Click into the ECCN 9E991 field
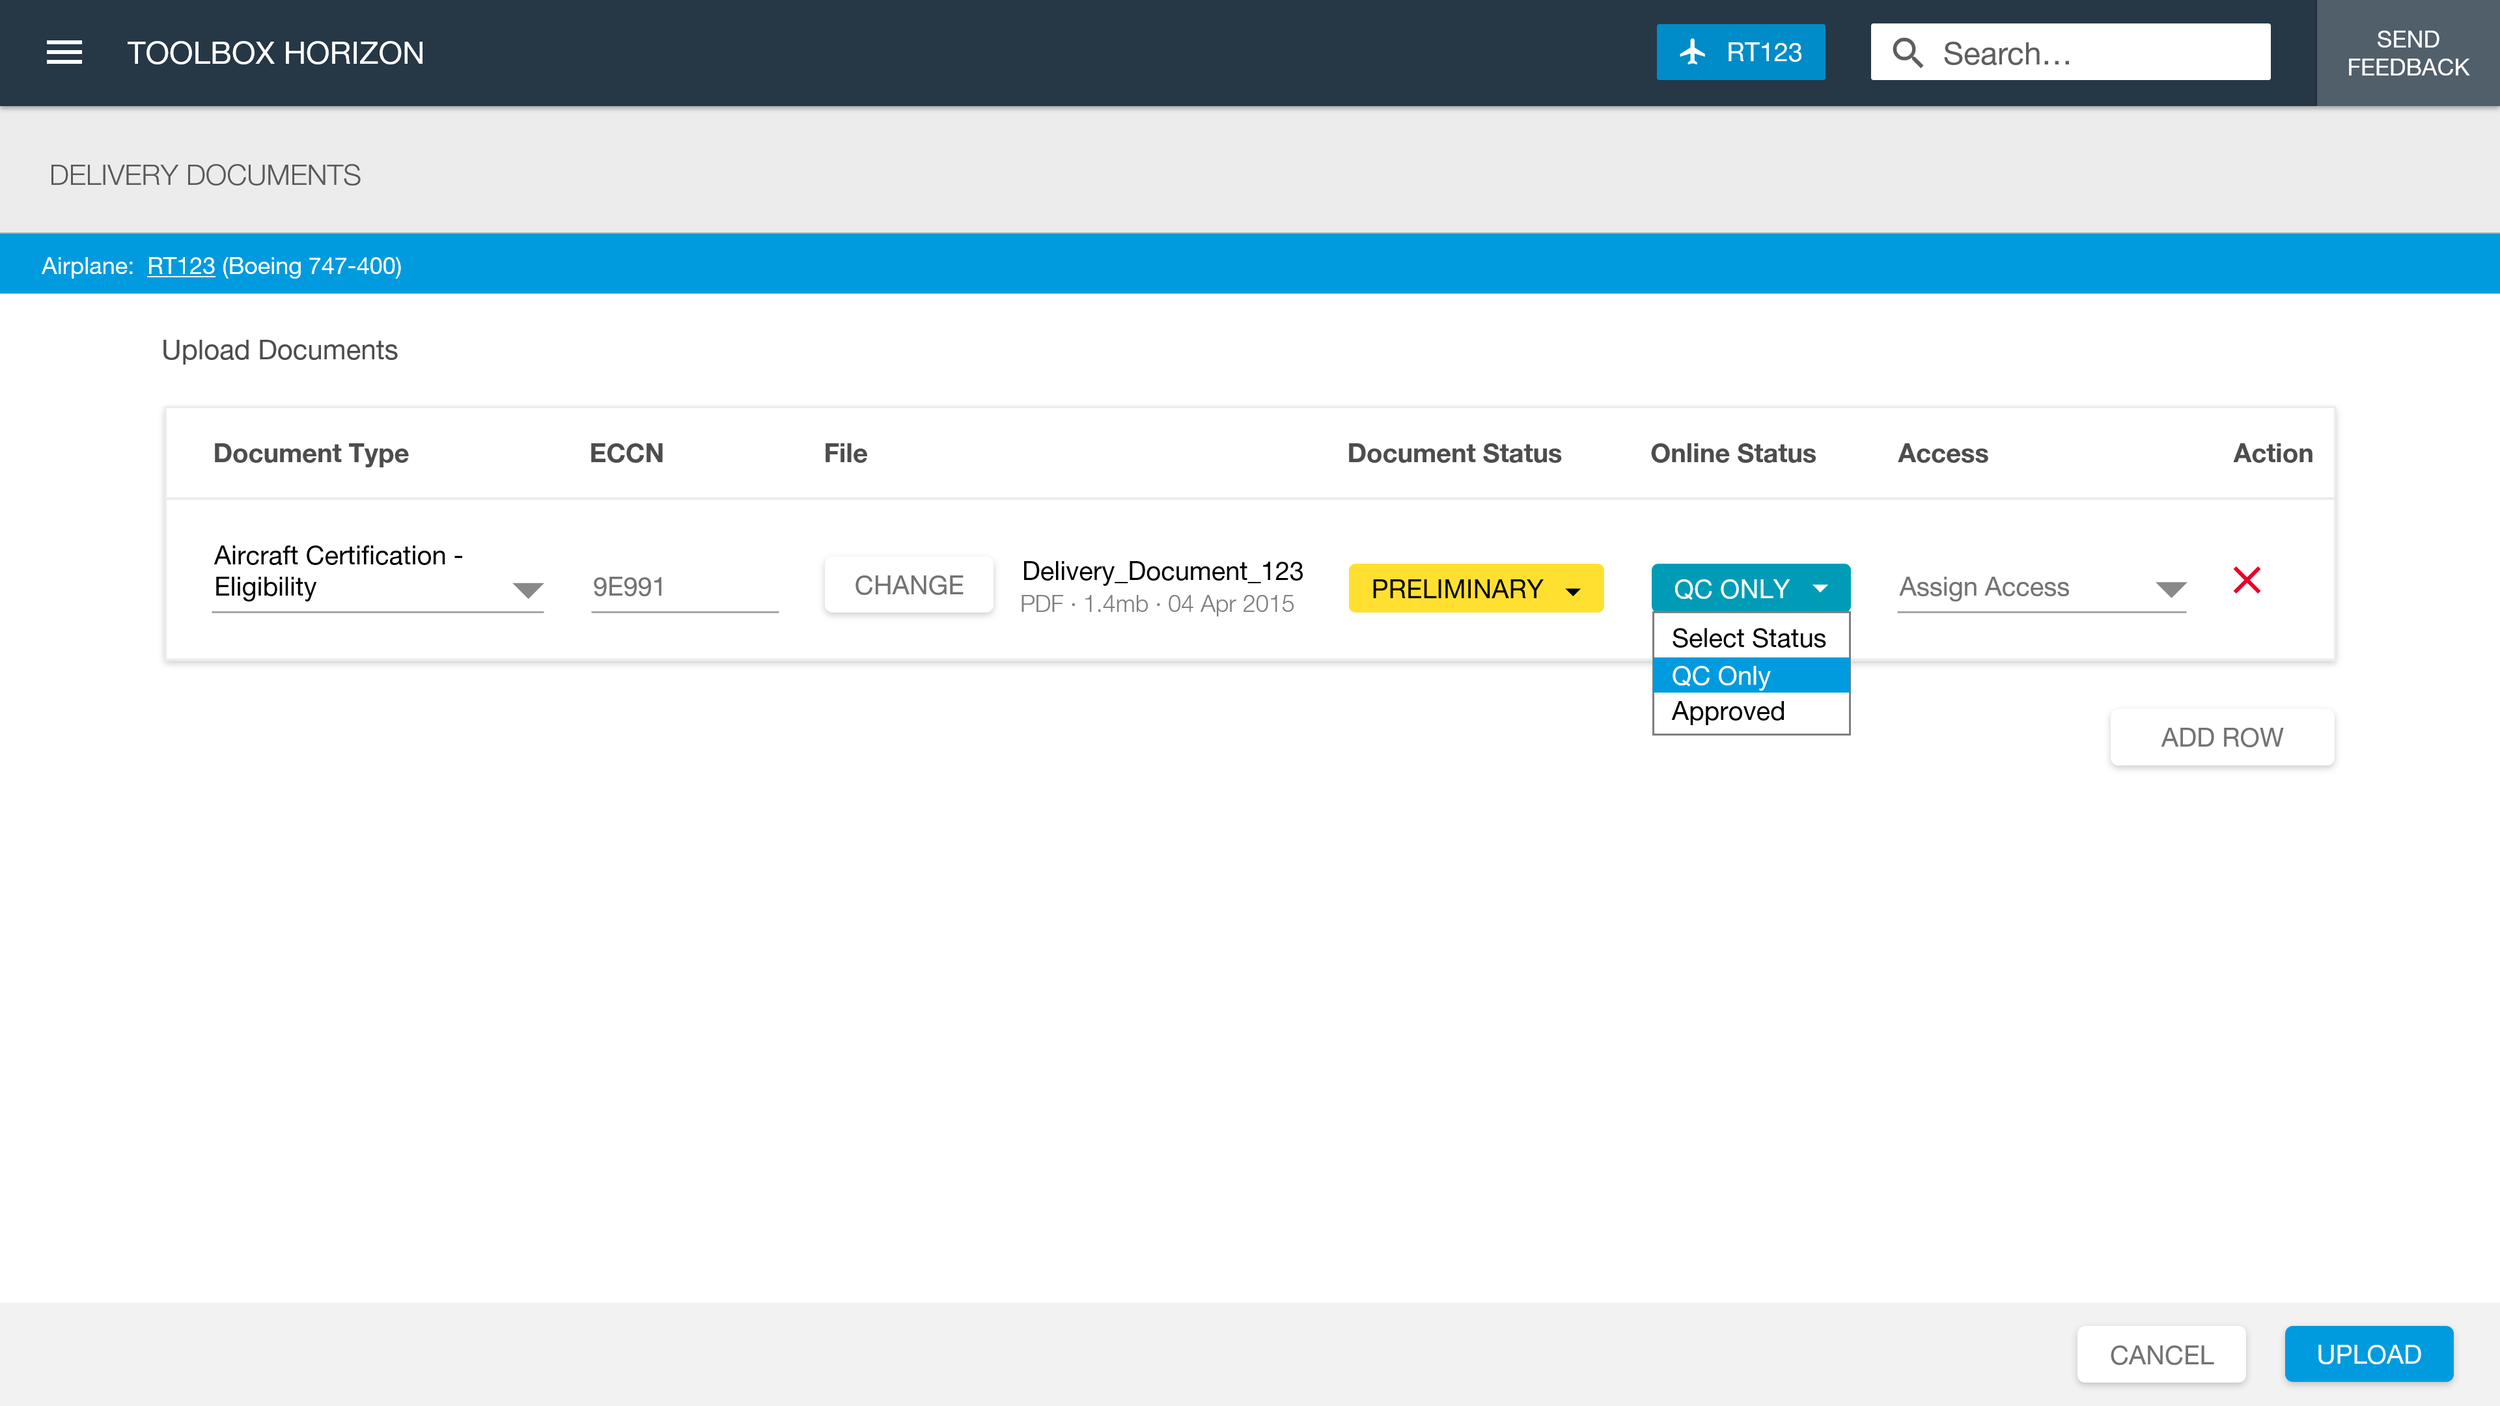The width and height of the screenshot is (2500, 1406). tap(684, 587)
